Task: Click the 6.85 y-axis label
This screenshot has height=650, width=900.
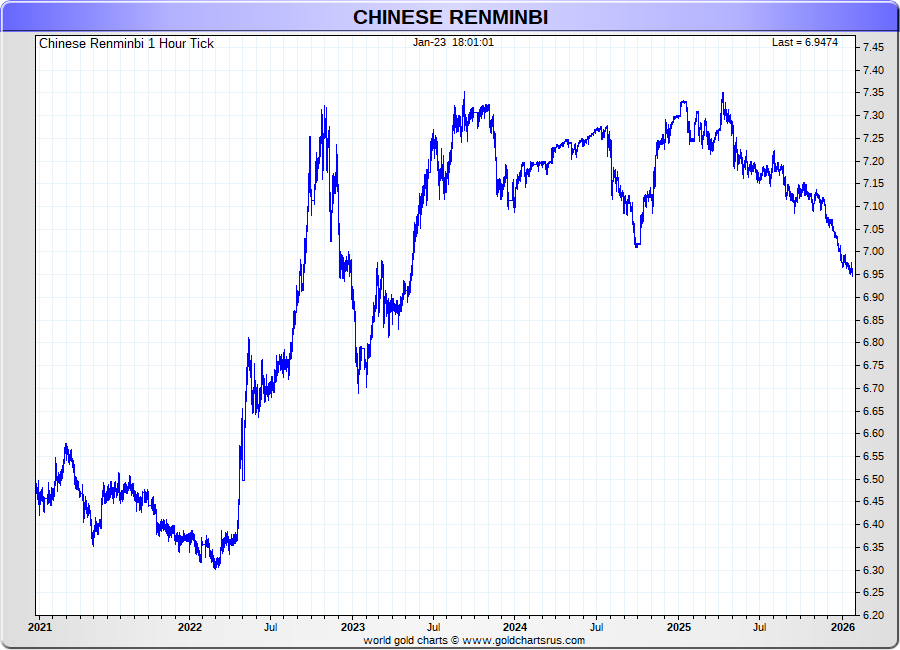Action: tap(873, 320)
